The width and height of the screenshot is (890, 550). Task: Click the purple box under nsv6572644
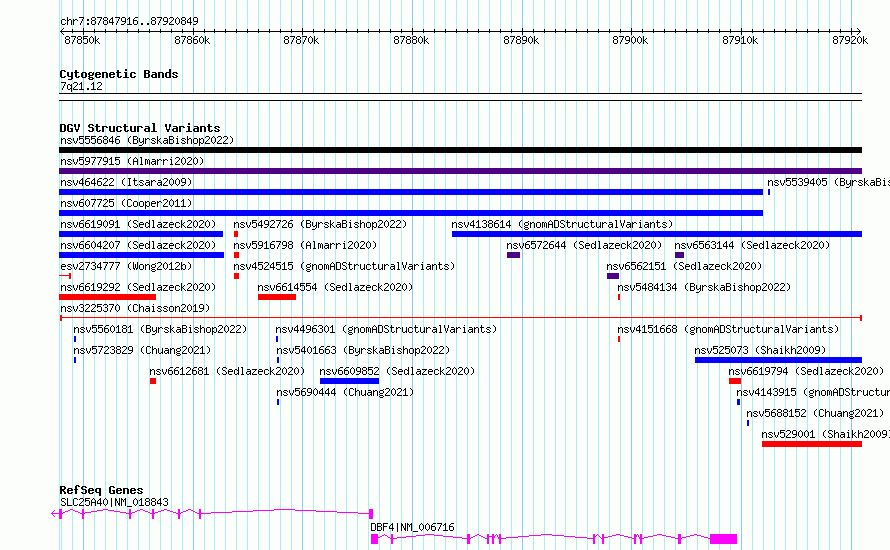pyautogui.click(x=513, y=255)
